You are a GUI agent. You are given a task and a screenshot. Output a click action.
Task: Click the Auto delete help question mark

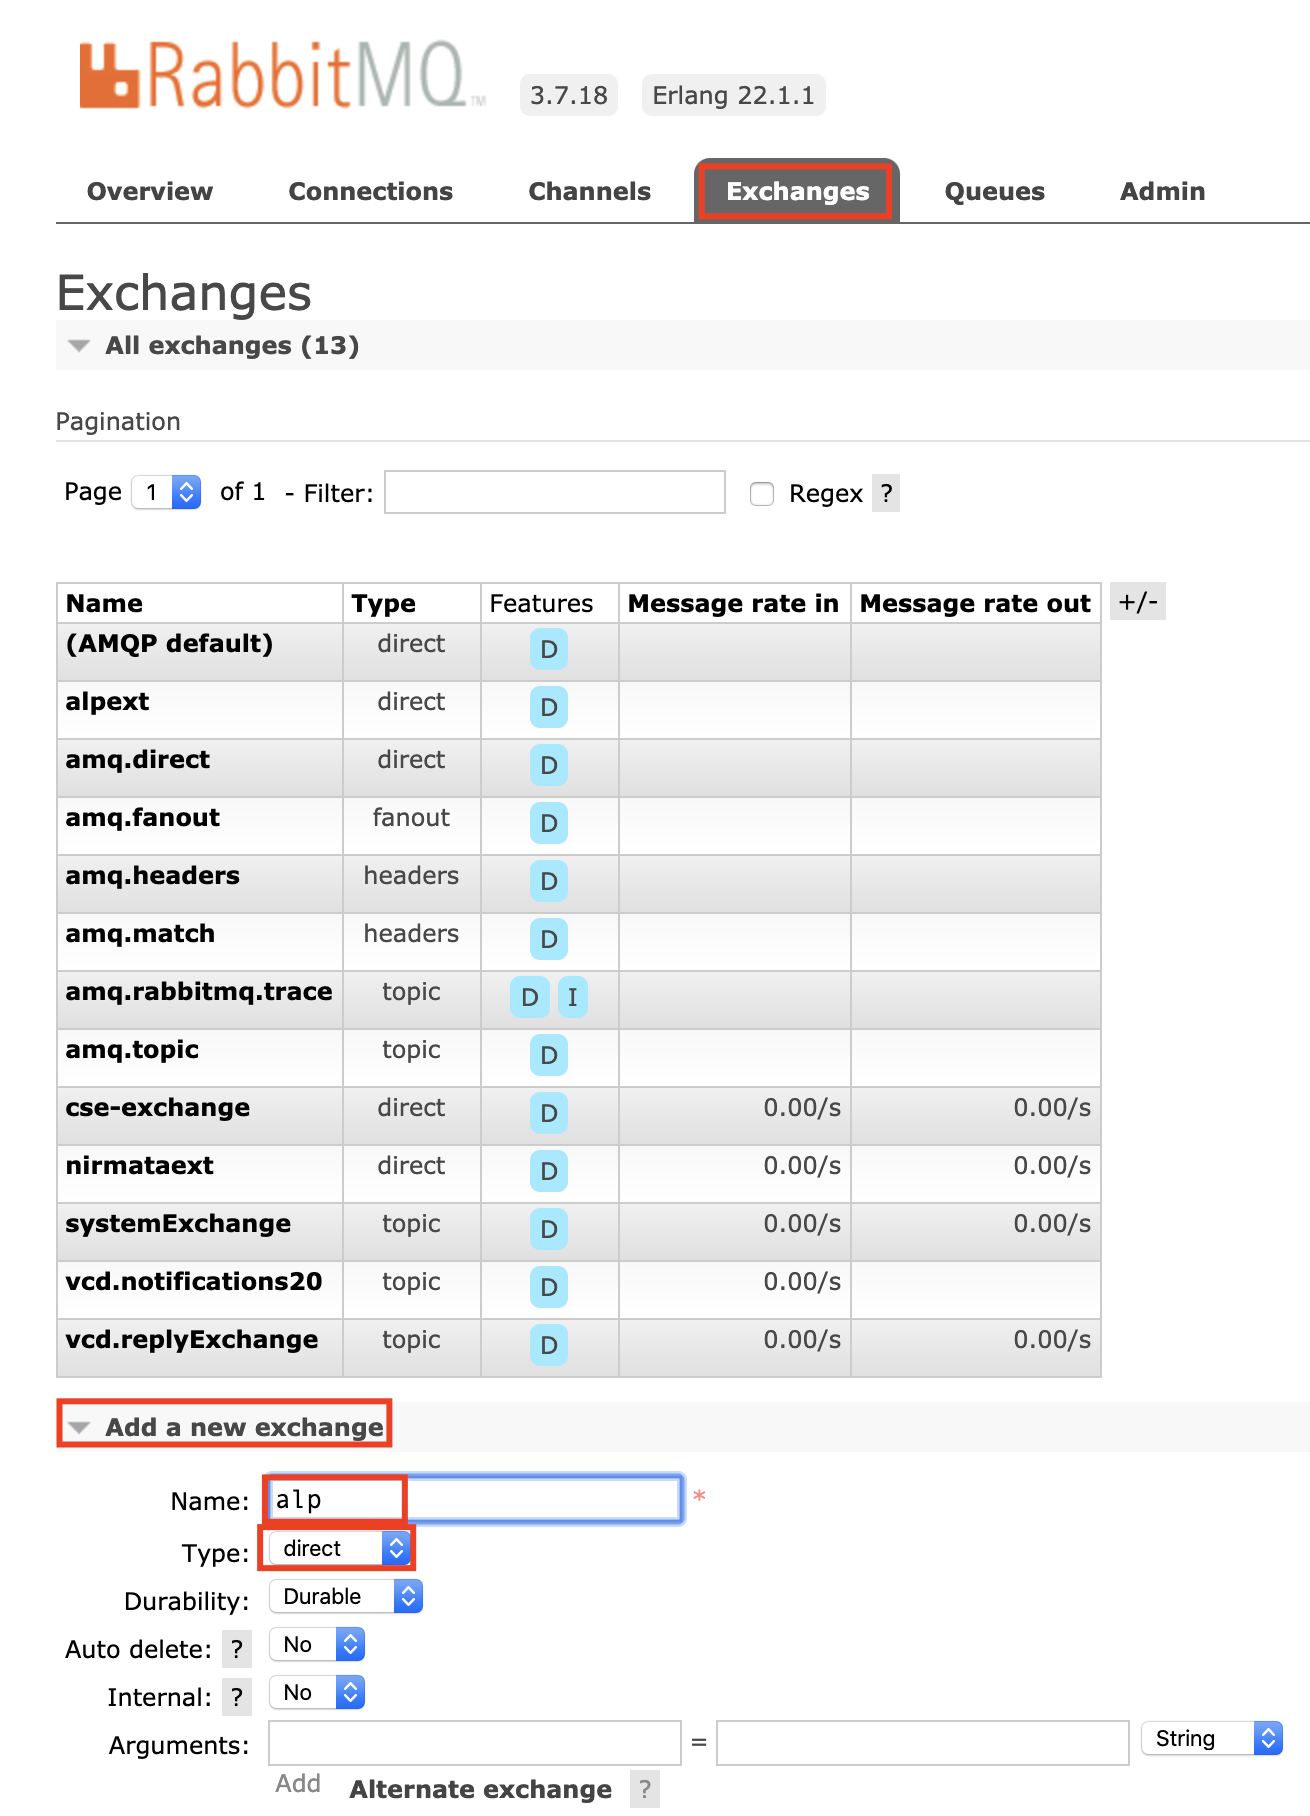click(236, 1649)
